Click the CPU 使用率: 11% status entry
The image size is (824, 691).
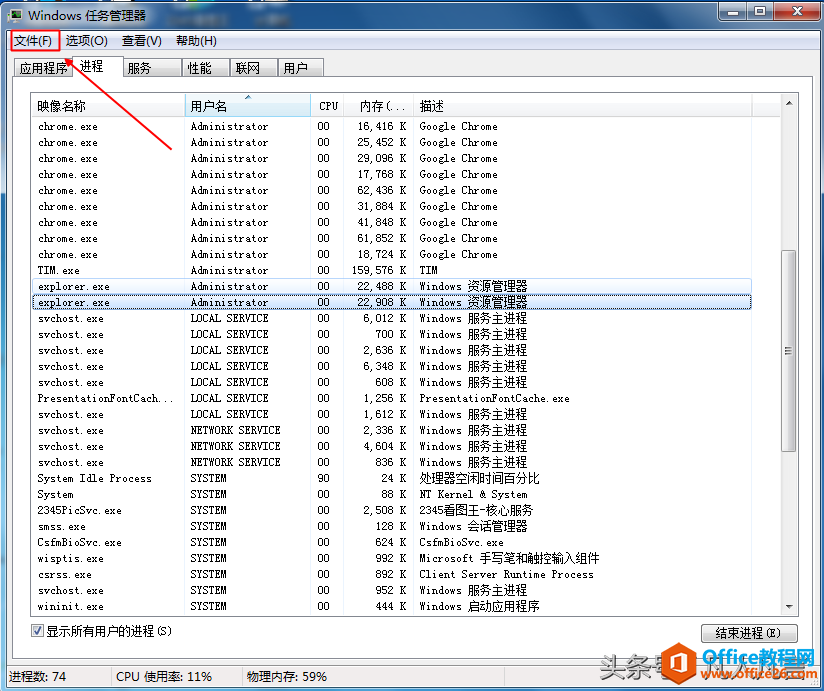click(x=164, y=676)
